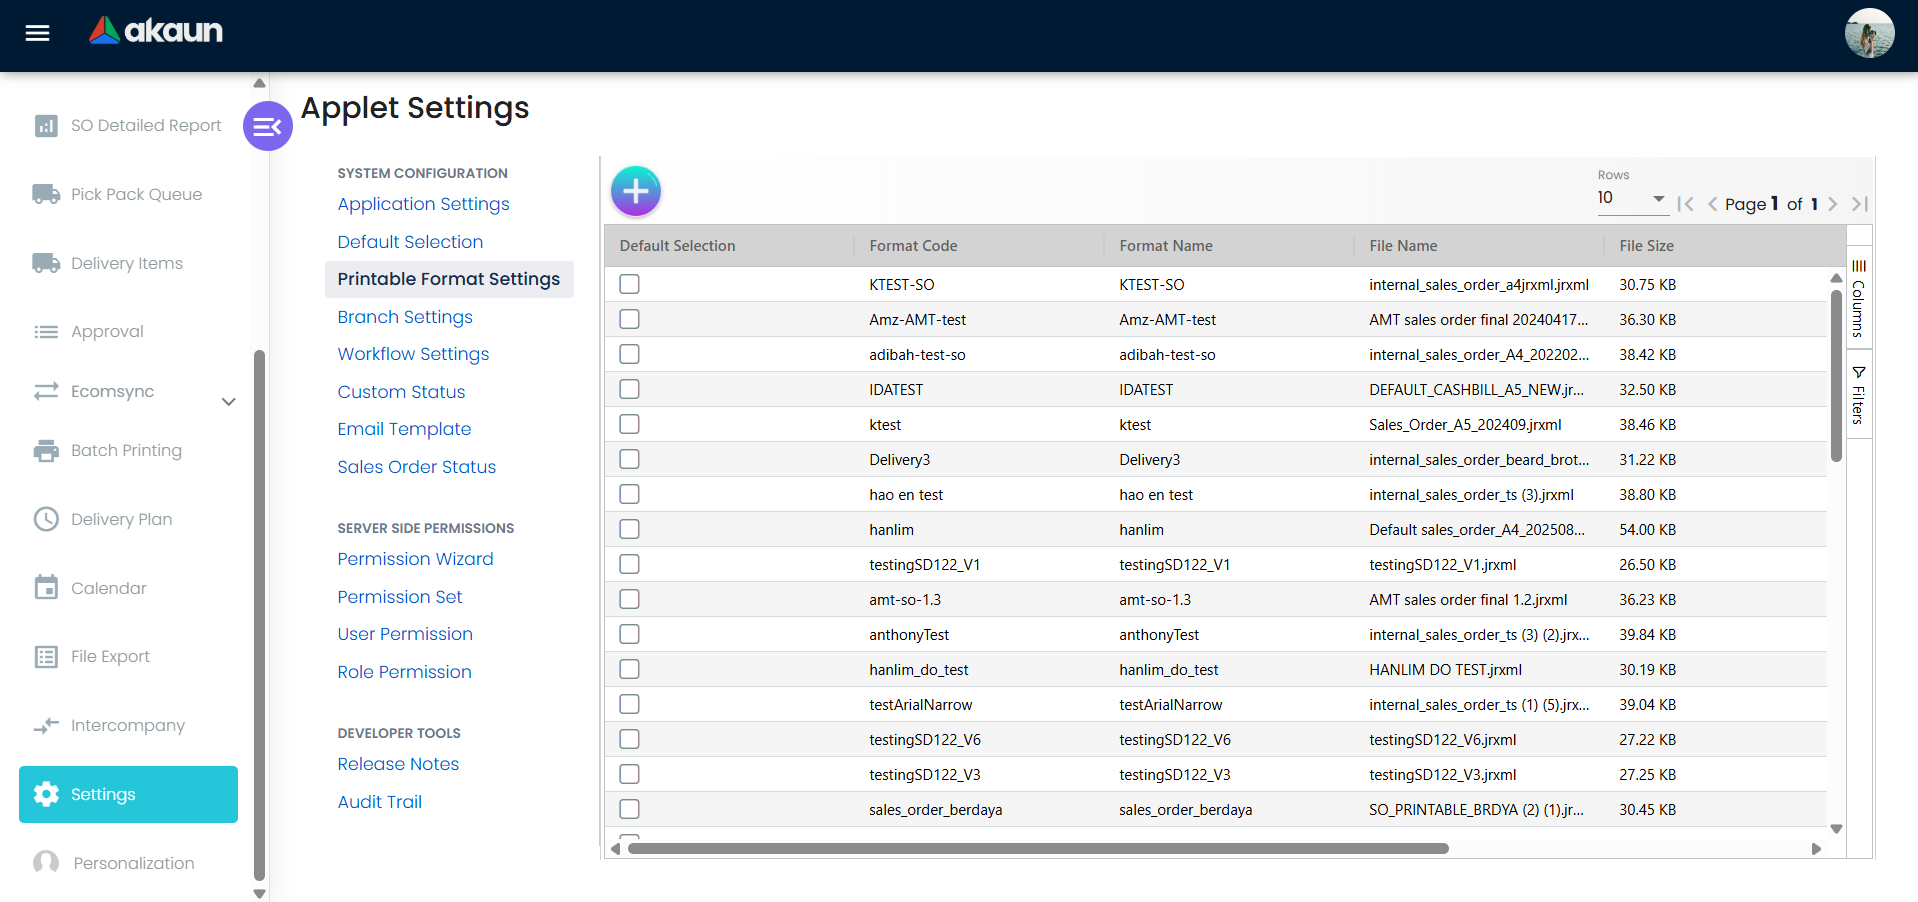This screenshot has width=1918, height=902.
Task: Click the Settings gear in sidebar
Action: coord(46,794)
